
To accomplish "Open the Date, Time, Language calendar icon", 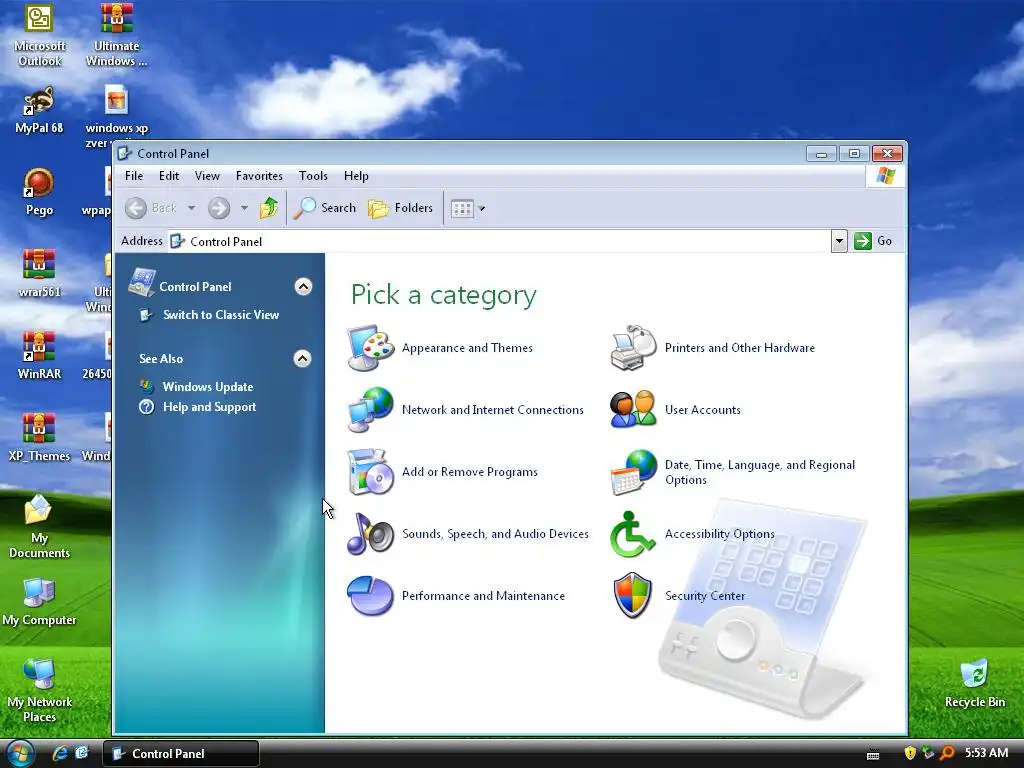I will click(633, 472).
